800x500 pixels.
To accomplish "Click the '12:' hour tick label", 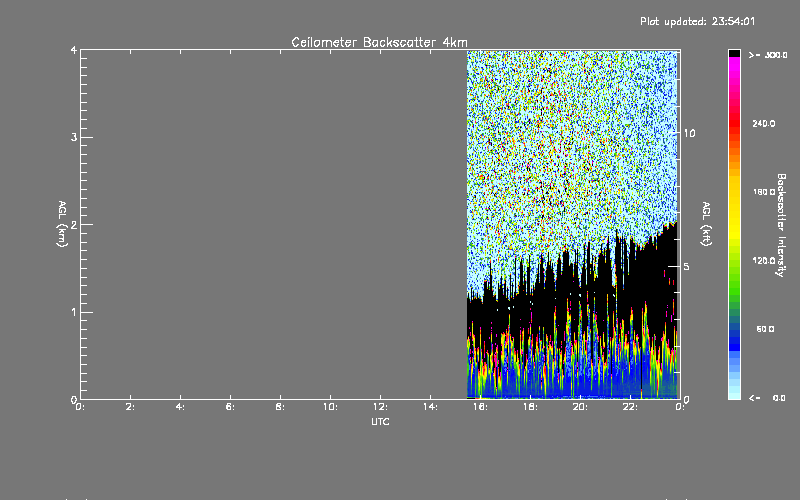I will pyautogui.click(x=380, y=407).
